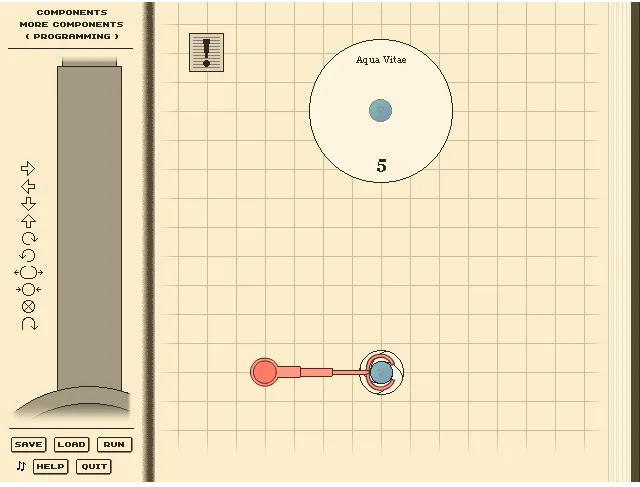Click the red manipulator arm base
Image resolution: width=640 pixels, height=487 pixels.
[x=264, y=372]
